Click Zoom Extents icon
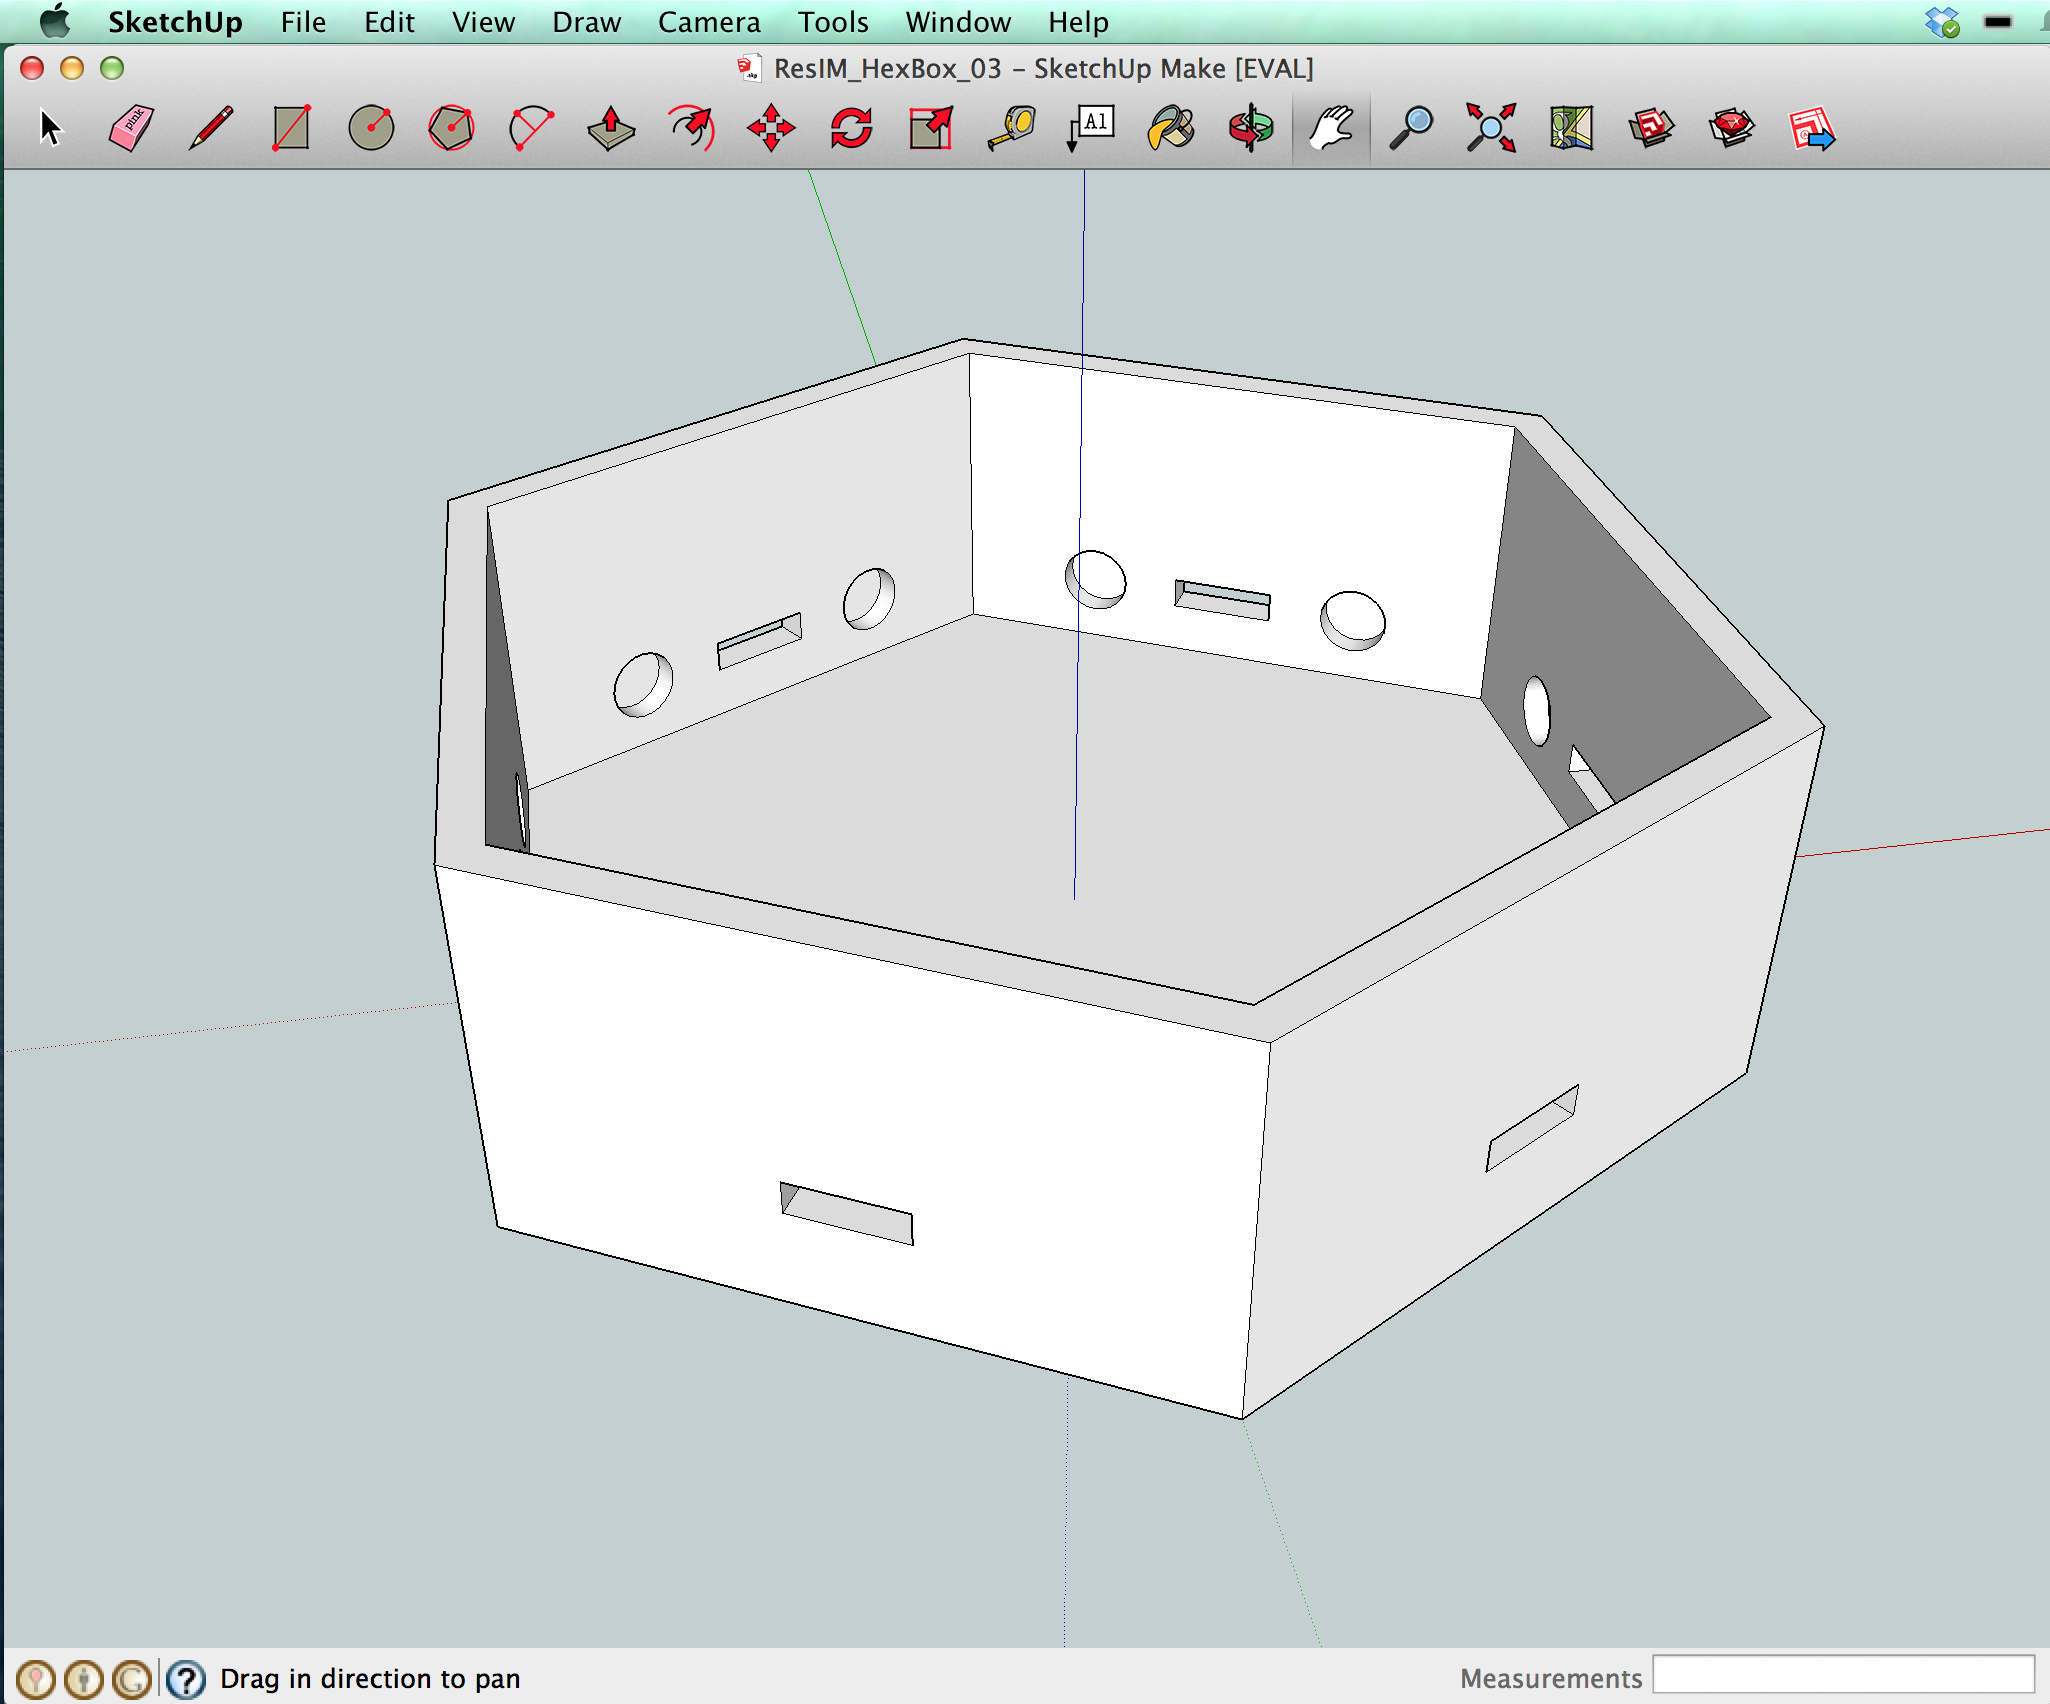 [1491, 128]
